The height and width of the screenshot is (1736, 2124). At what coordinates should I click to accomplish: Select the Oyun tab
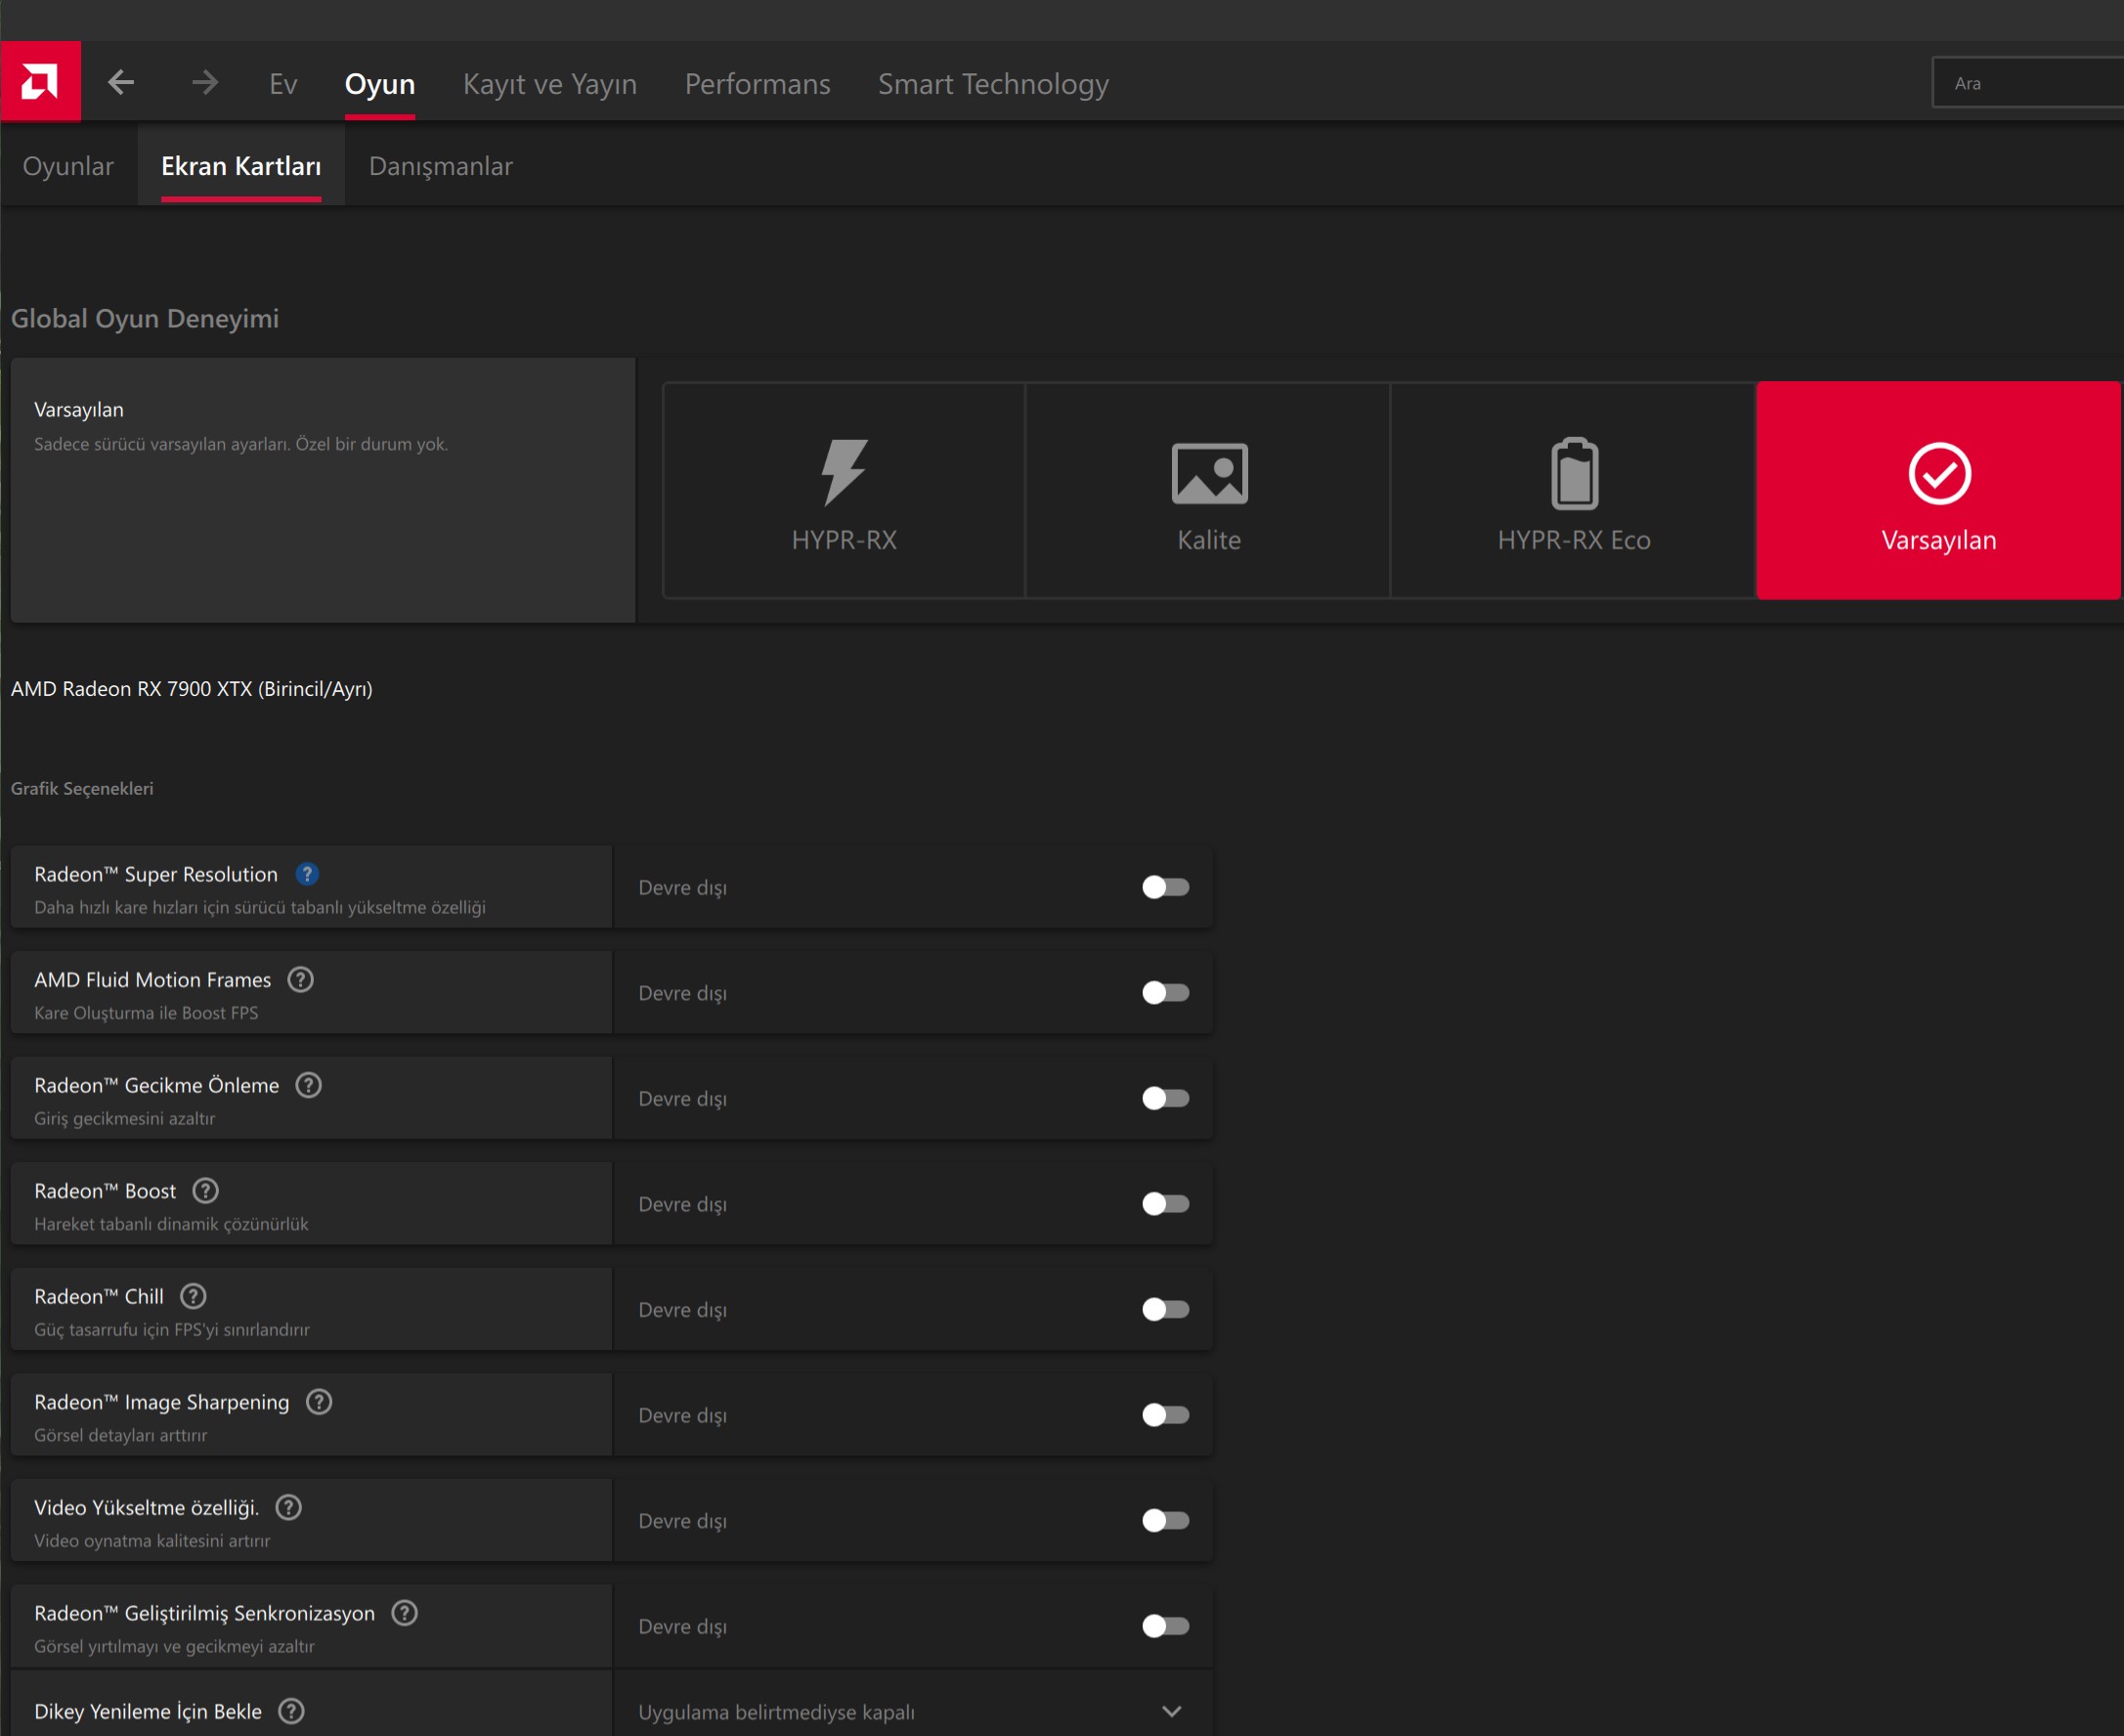click(x=380, y=84)
